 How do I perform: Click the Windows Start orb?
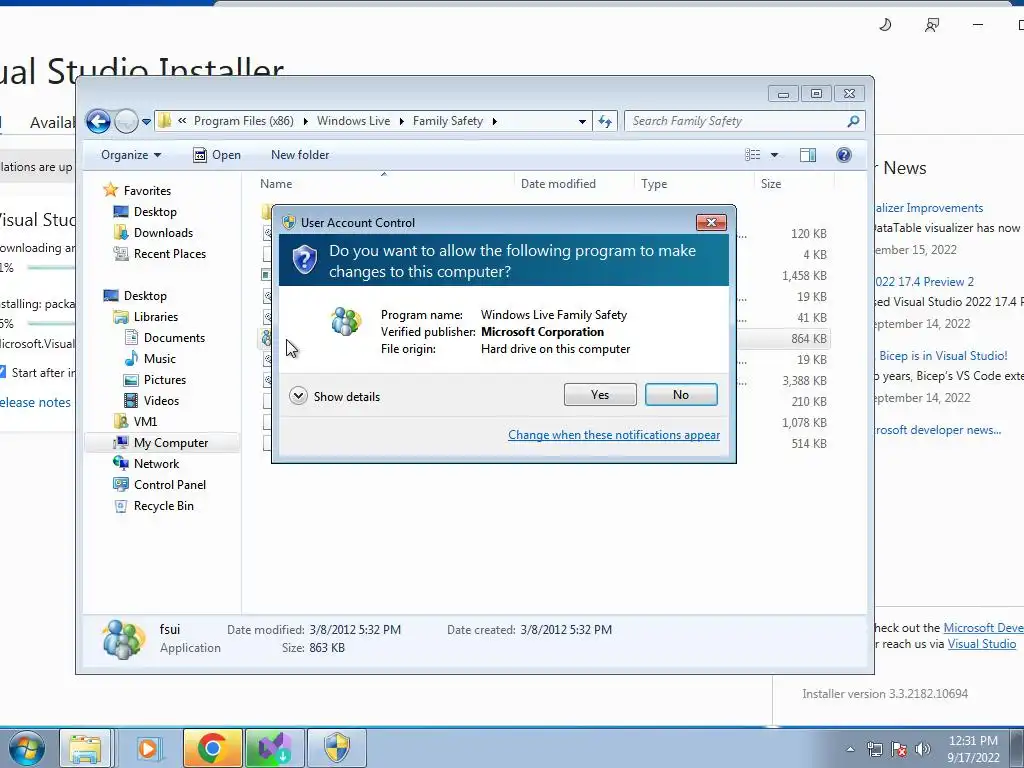[x=27, y=748]
